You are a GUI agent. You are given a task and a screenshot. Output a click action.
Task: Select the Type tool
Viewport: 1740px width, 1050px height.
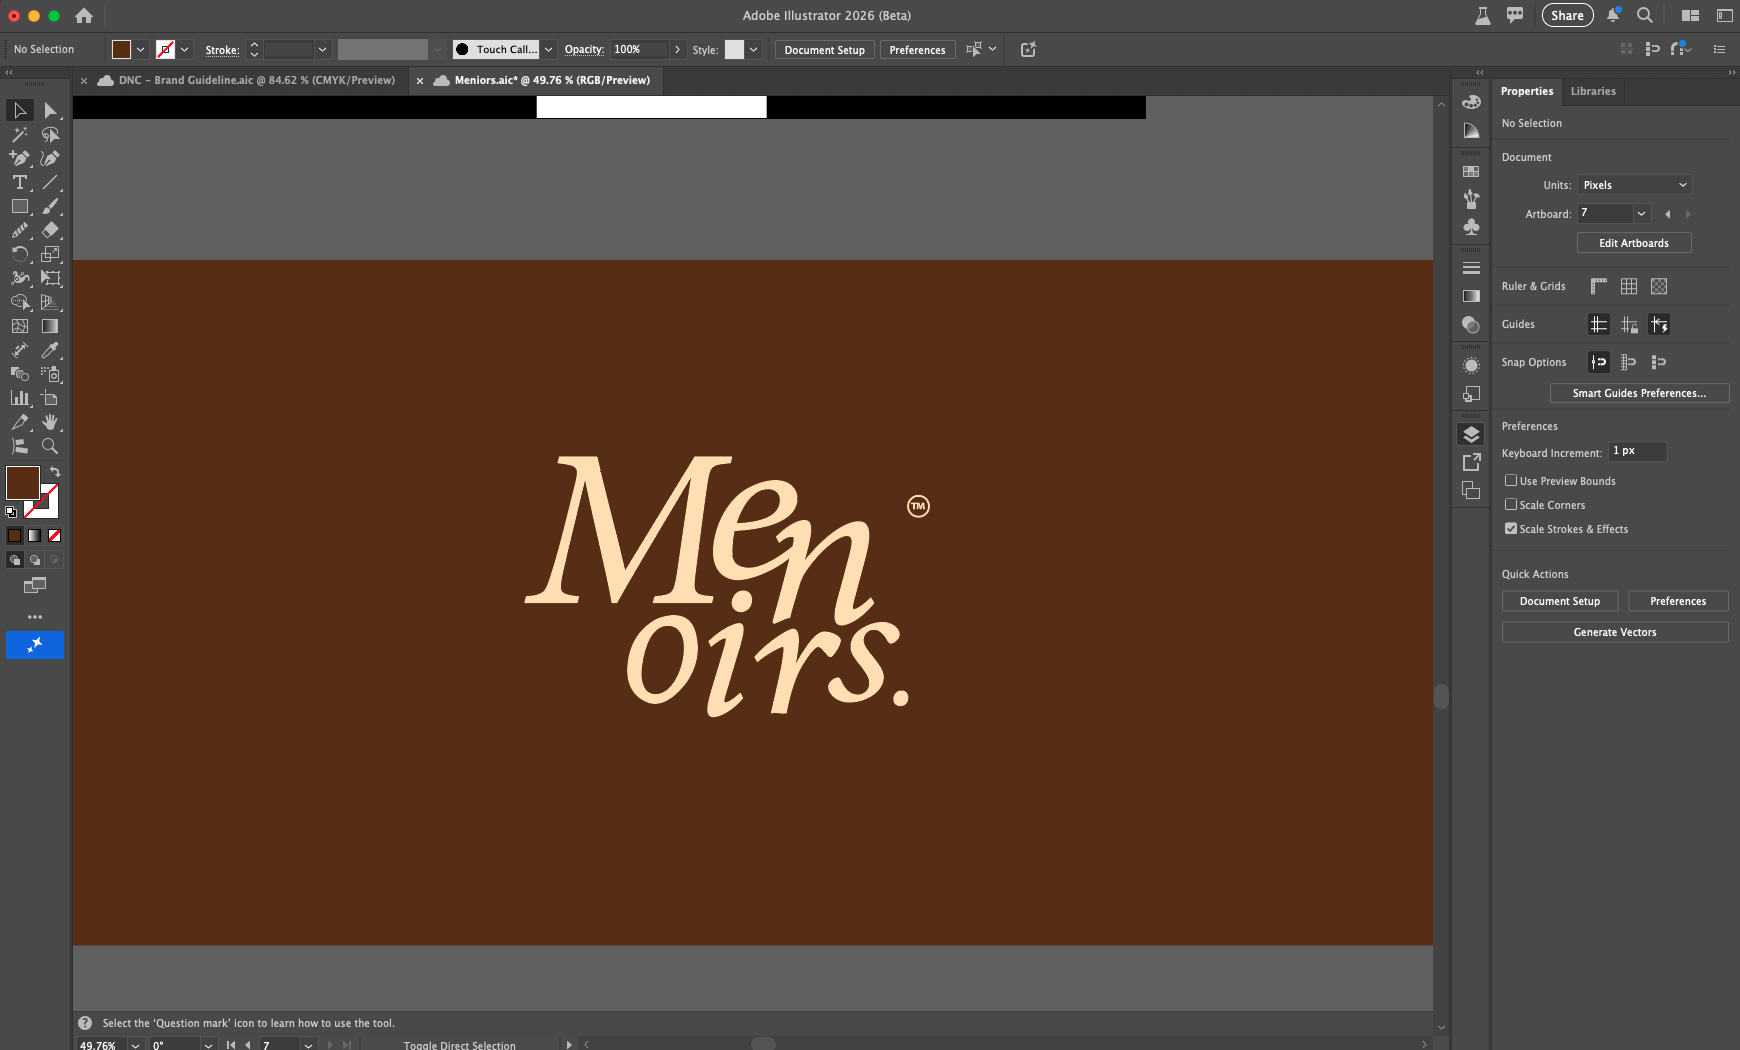coord(20,182)
